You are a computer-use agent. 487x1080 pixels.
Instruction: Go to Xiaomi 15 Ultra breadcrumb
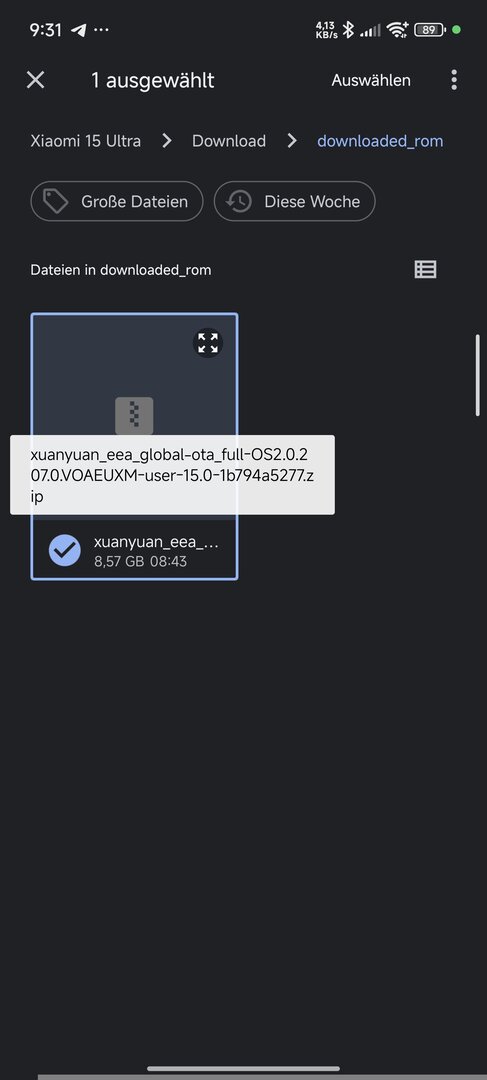(85, 141)
